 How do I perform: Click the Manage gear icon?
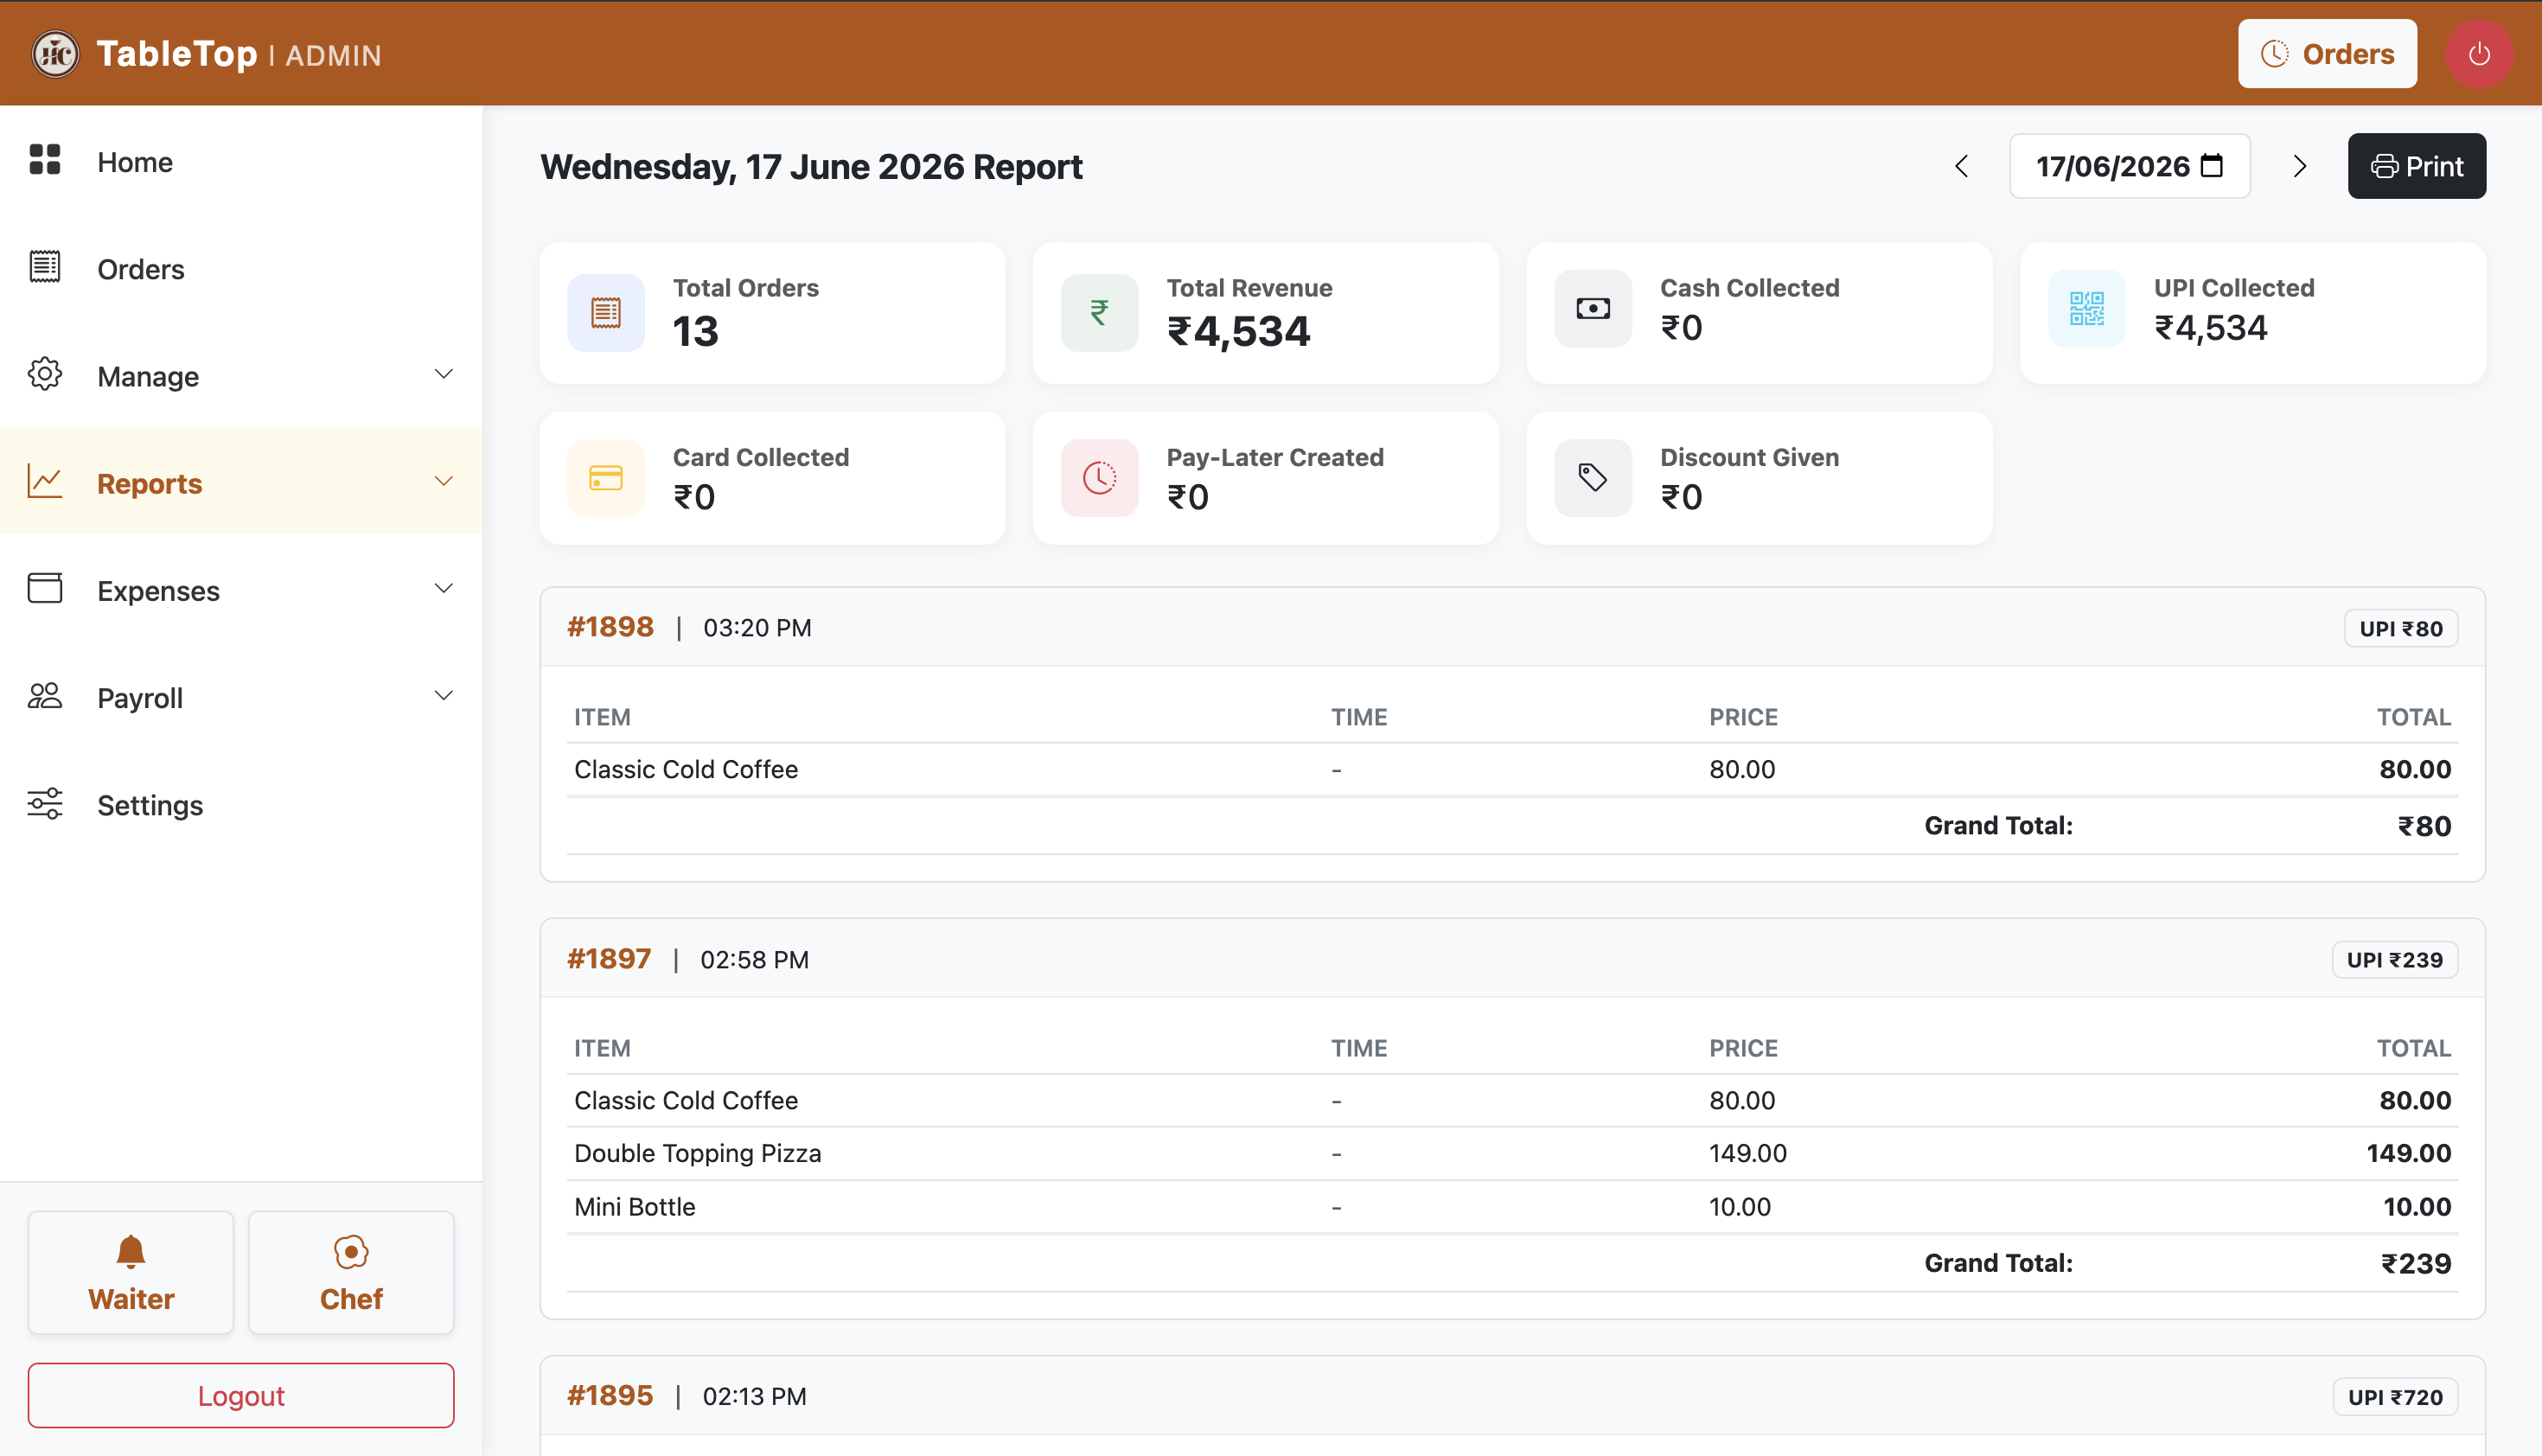(x=45, y=374)
